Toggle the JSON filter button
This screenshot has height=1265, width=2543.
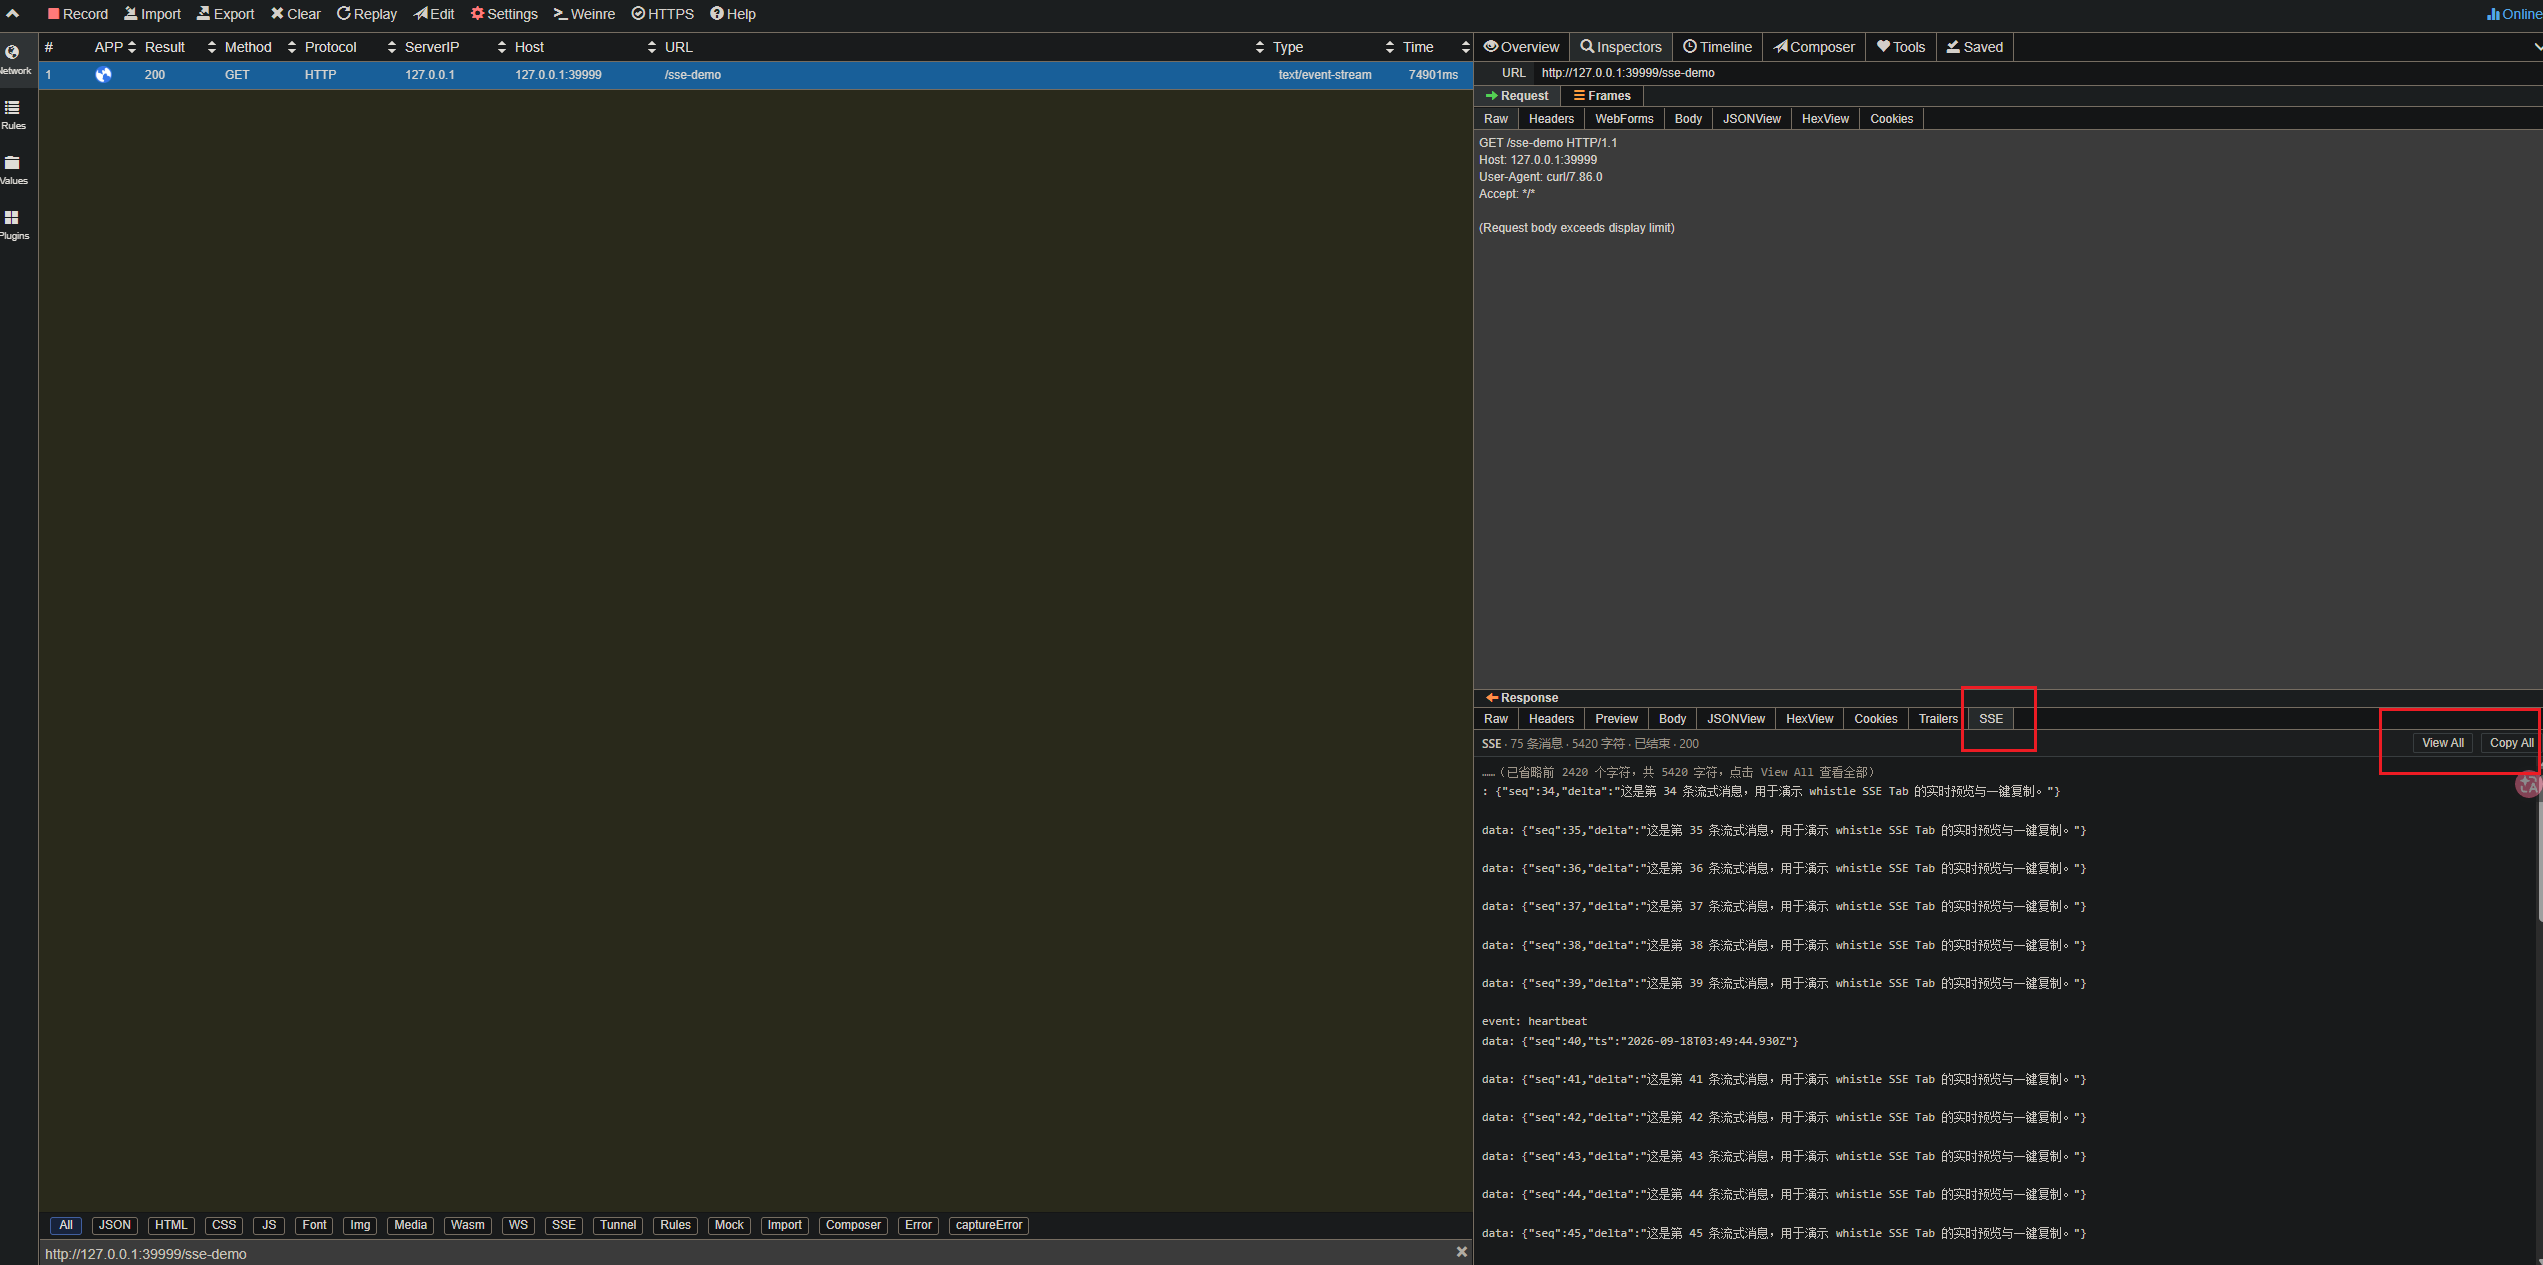[115, 1225]
